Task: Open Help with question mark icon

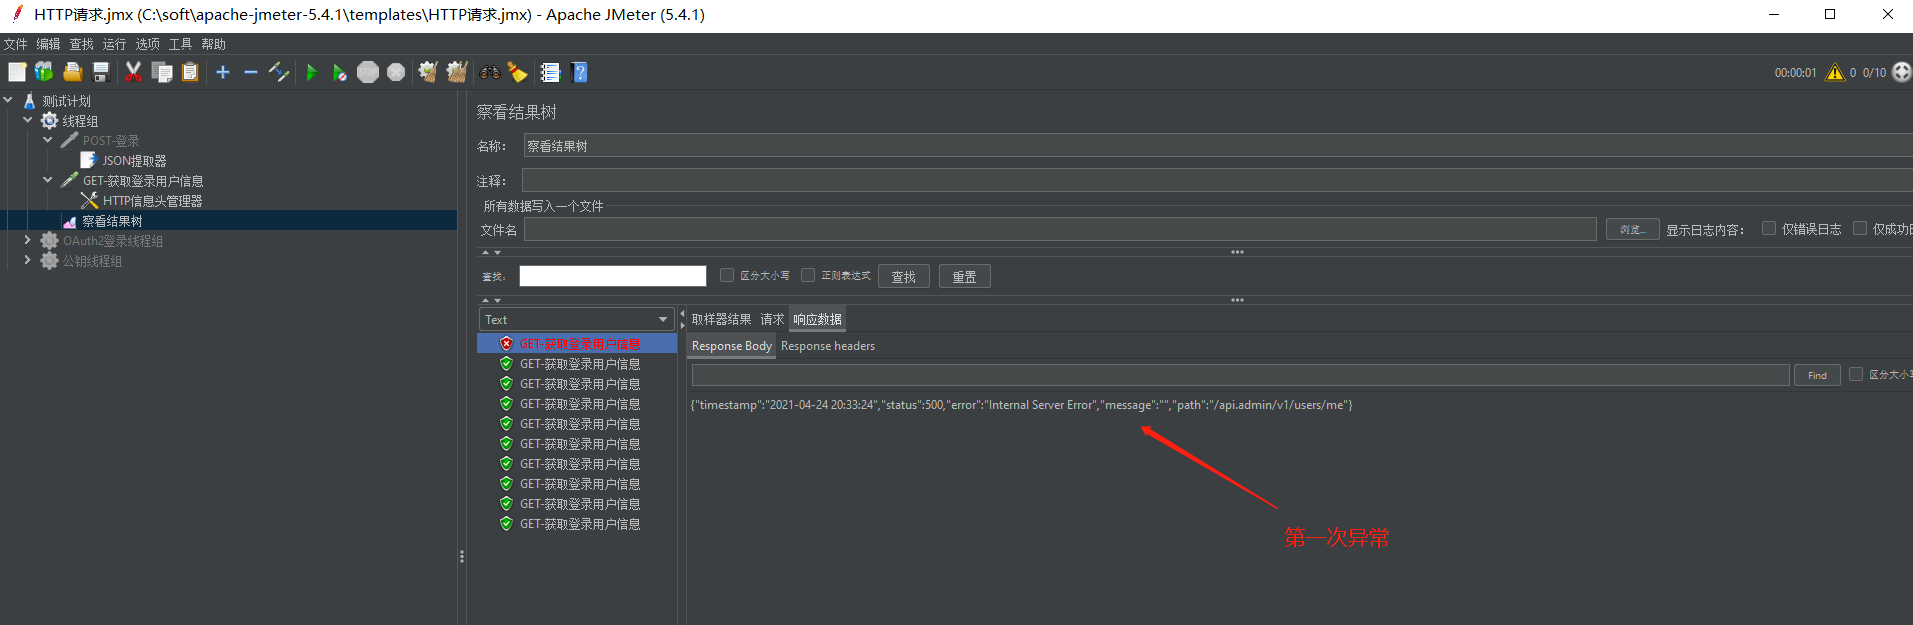Action: (579, 72)
